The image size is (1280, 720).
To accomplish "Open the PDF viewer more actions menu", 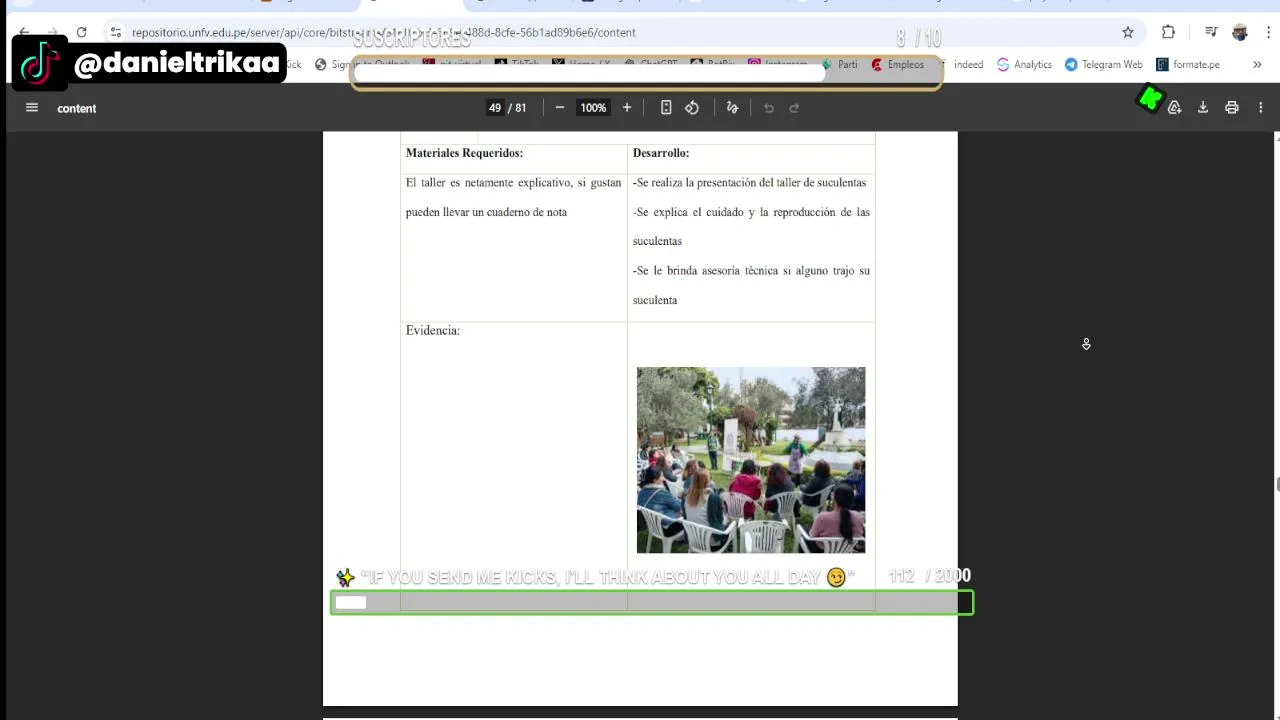I will click(1260, 108).
